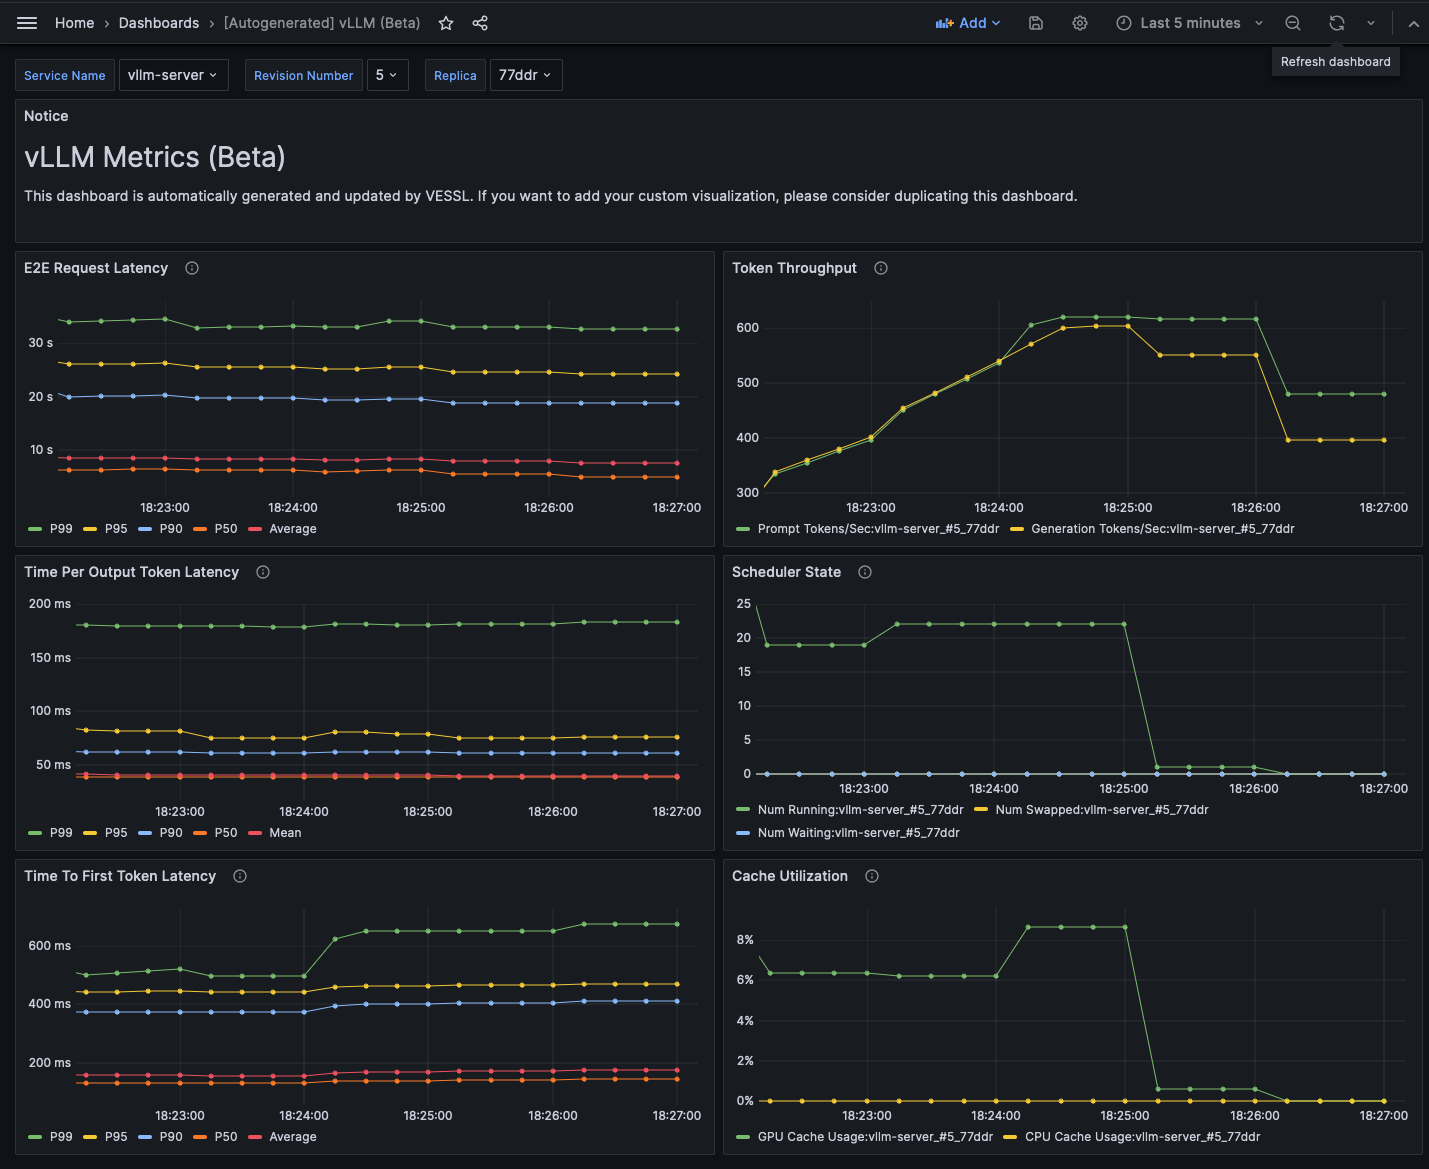
Task: Toggle P99 series in E2E Request Latency legend
Action: (60, 529)
